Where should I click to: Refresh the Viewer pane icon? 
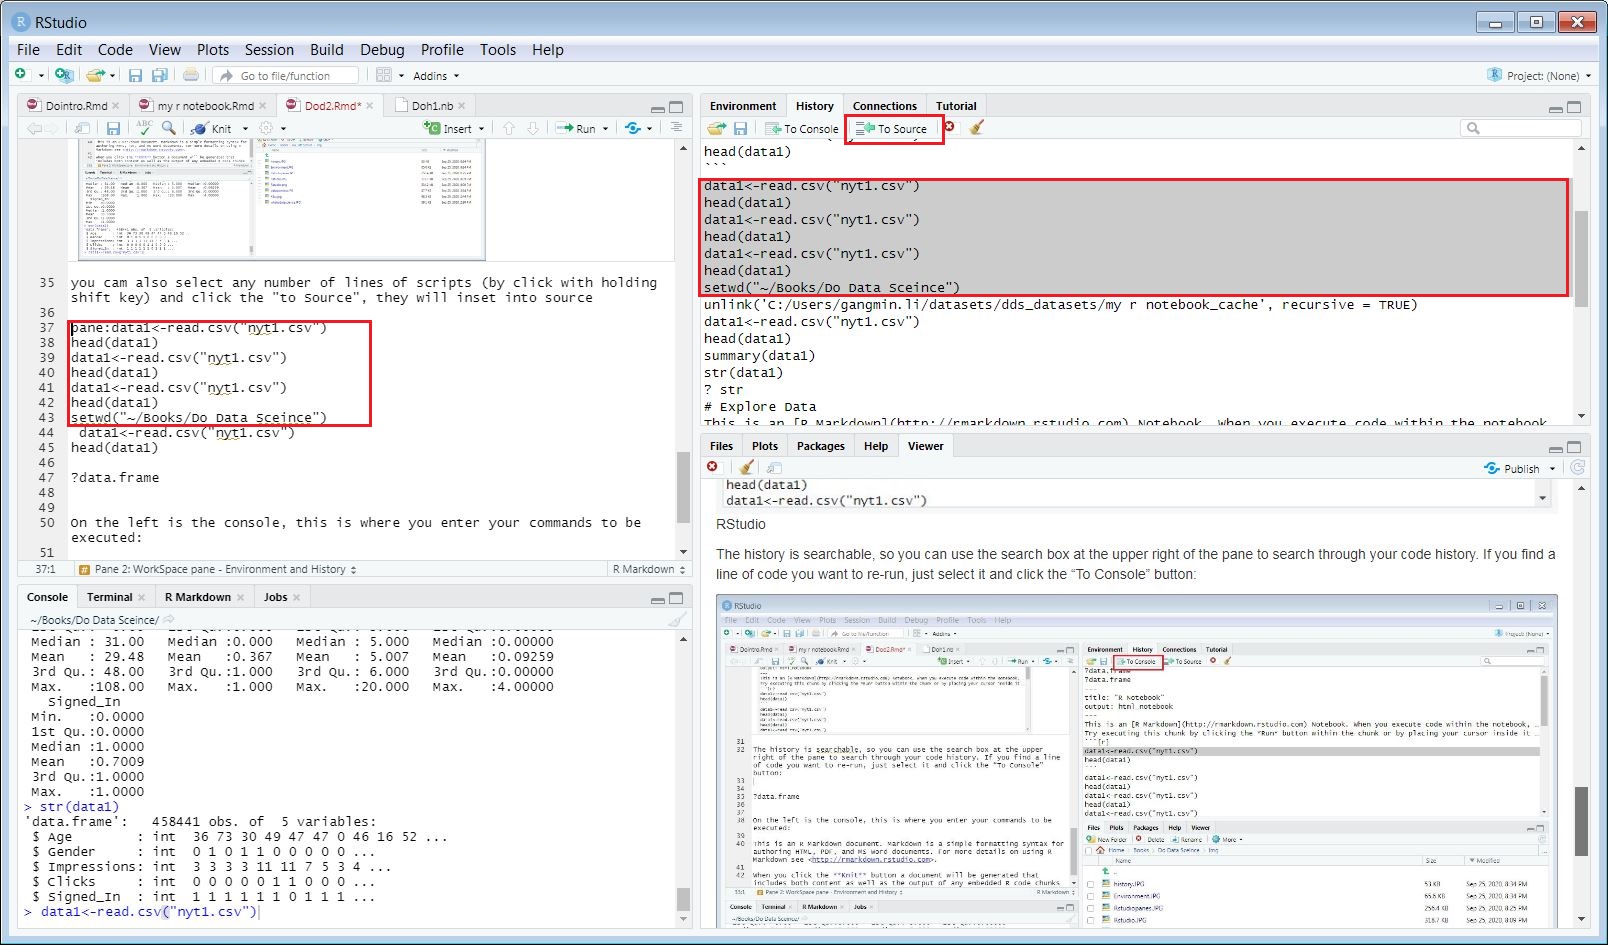1578,467
